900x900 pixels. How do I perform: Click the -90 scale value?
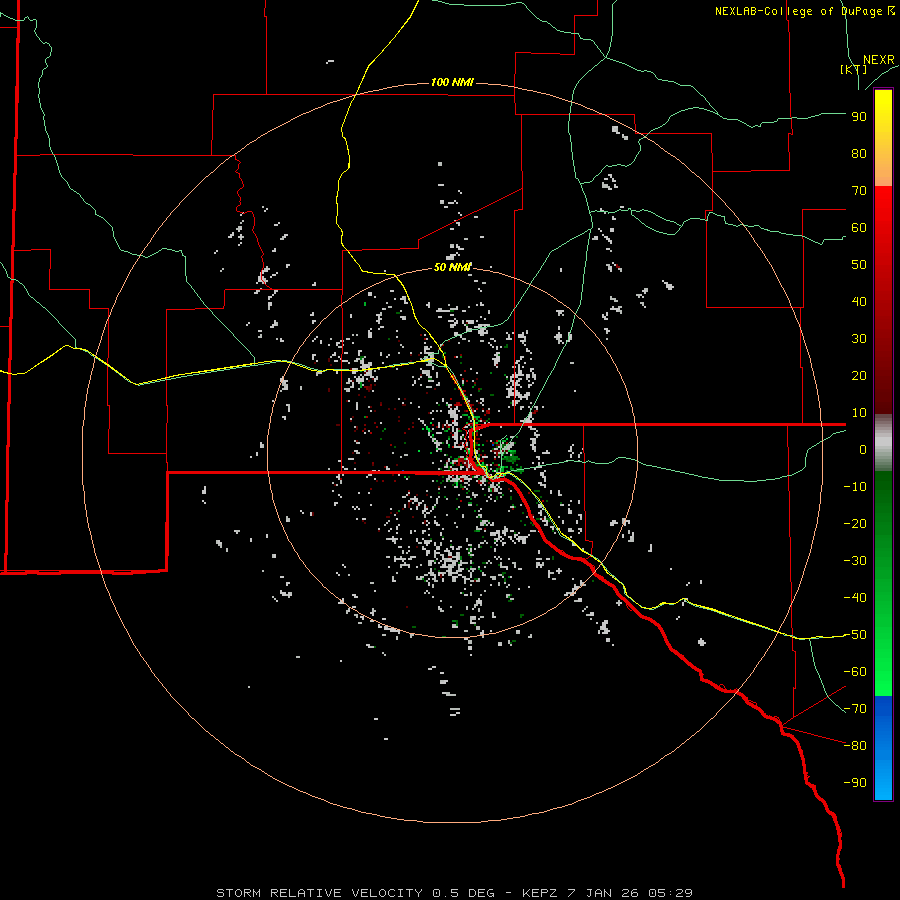855,783
